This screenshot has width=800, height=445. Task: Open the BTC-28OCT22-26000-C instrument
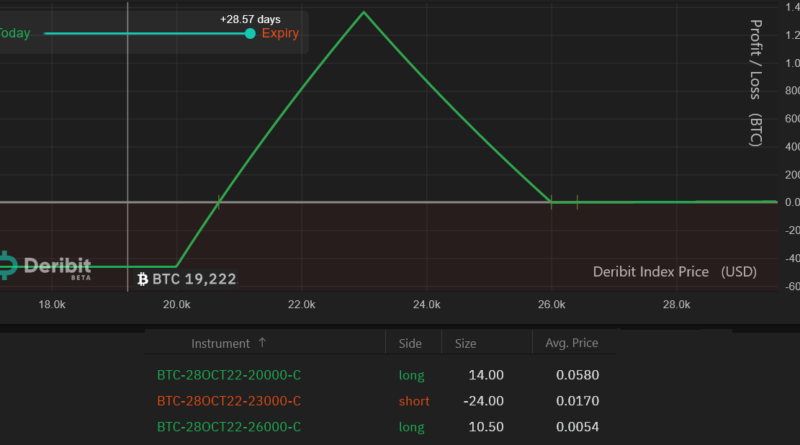[229, 427]
